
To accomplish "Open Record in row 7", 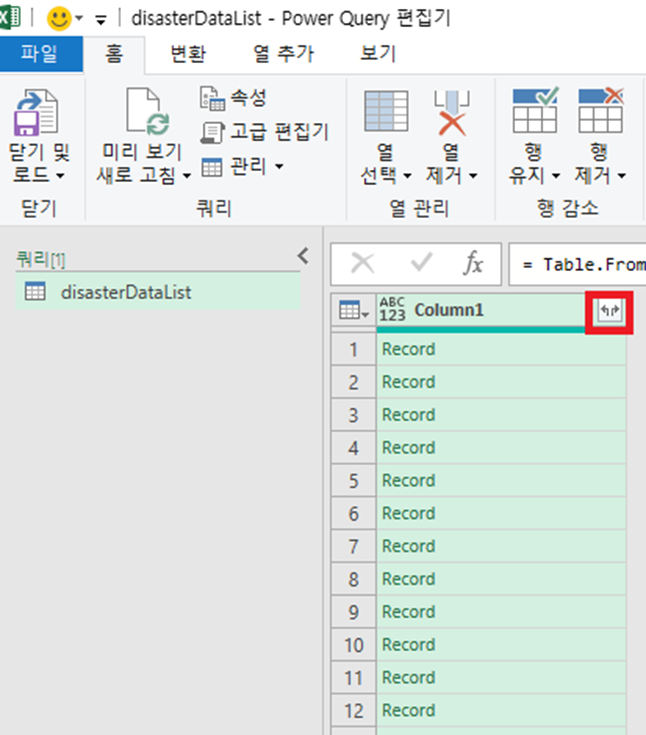I will pyautogui.click(x=408, y=546).
